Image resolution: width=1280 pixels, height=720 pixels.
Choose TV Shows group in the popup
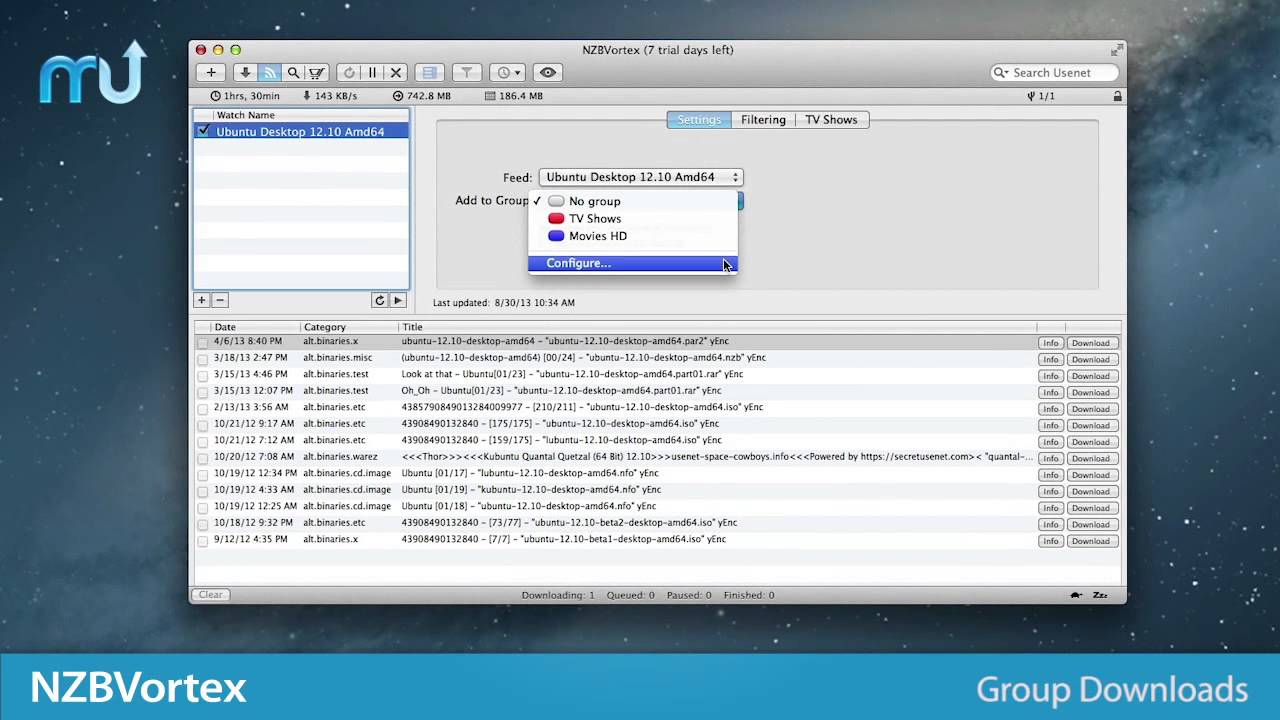click(632, 218)
